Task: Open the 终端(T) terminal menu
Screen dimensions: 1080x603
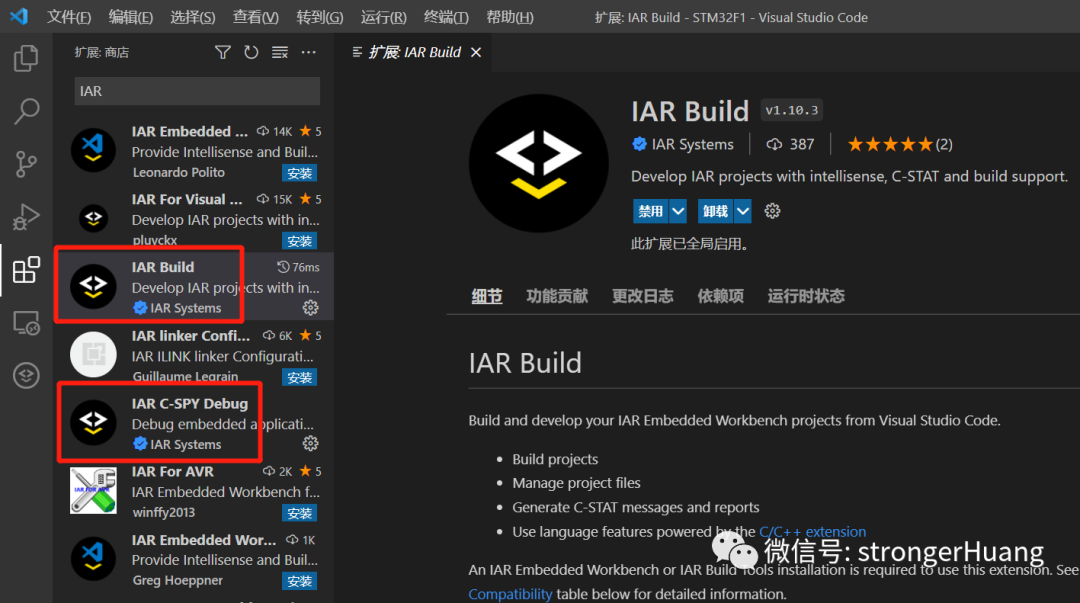Action: [x=446, y=17]
